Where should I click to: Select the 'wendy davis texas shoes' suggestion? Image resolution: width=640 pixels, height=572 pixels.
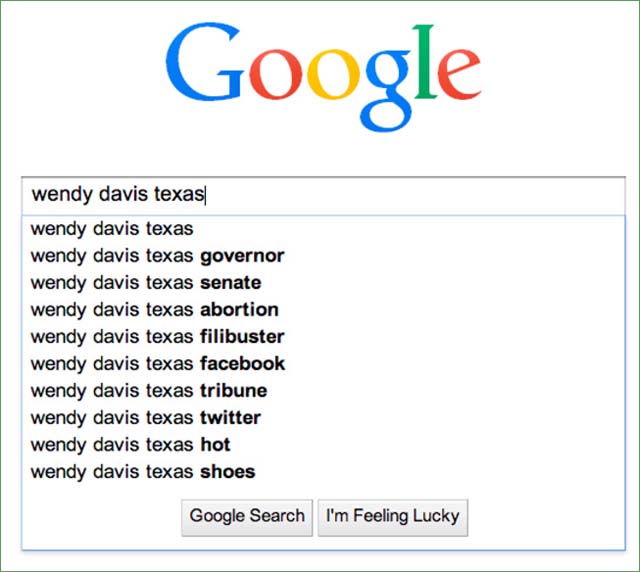click(x=143, y=472)
